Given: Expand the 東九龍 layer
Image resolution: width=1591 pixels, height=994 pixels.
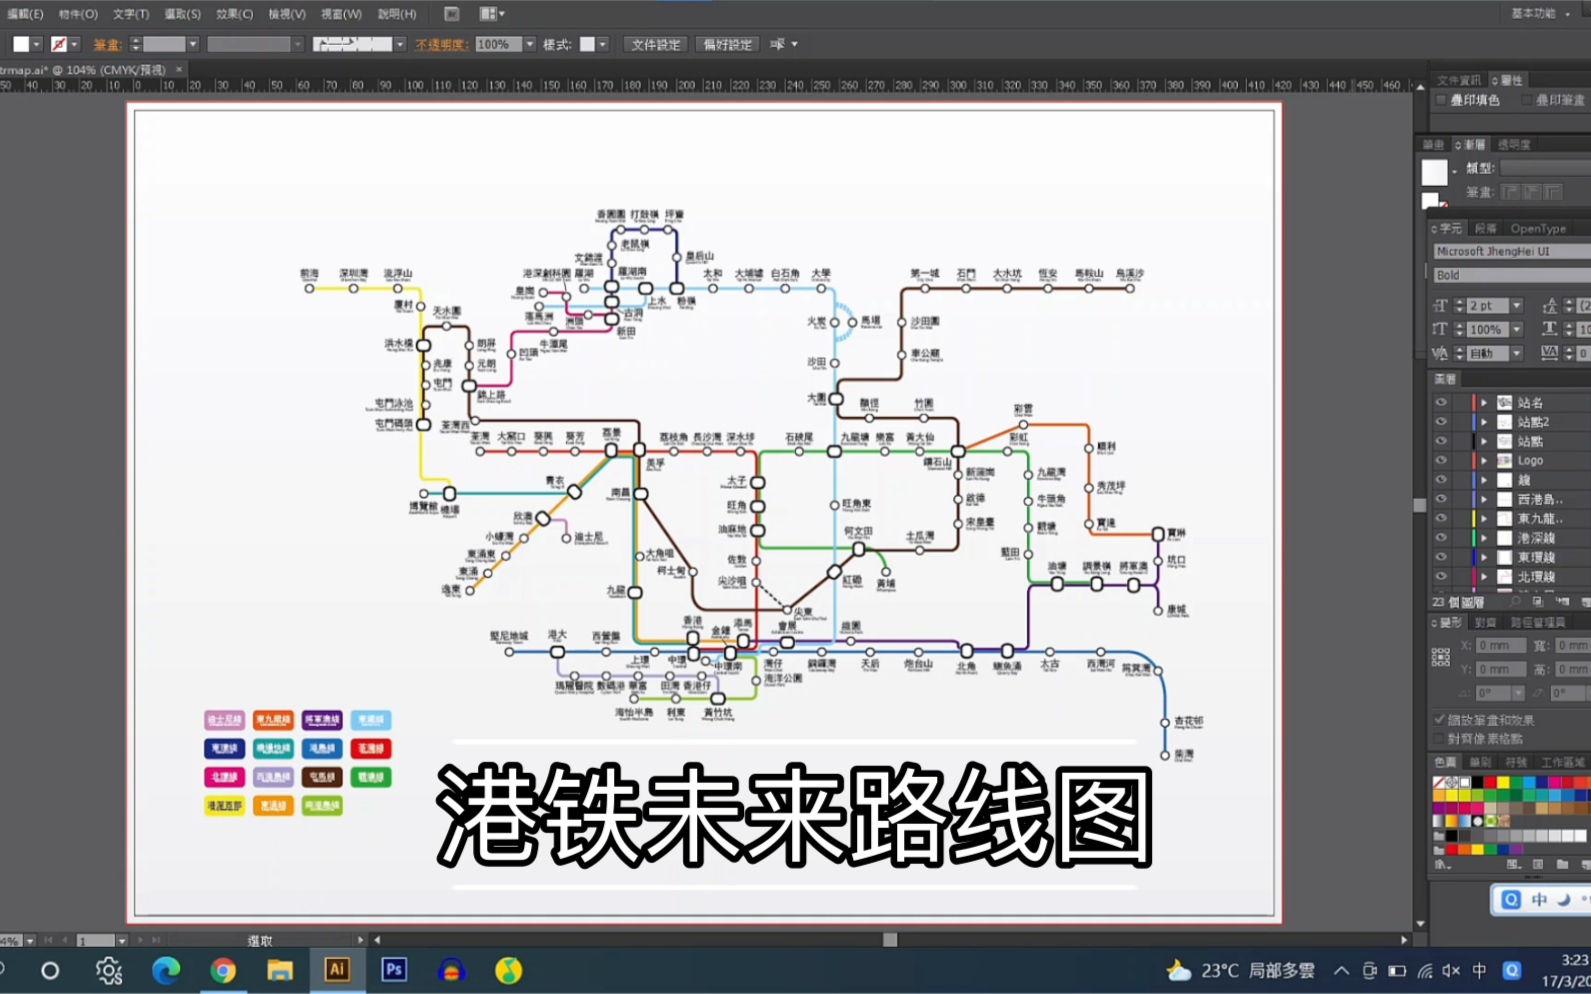Looking at the screenshot, I should tap(1484, 518).
